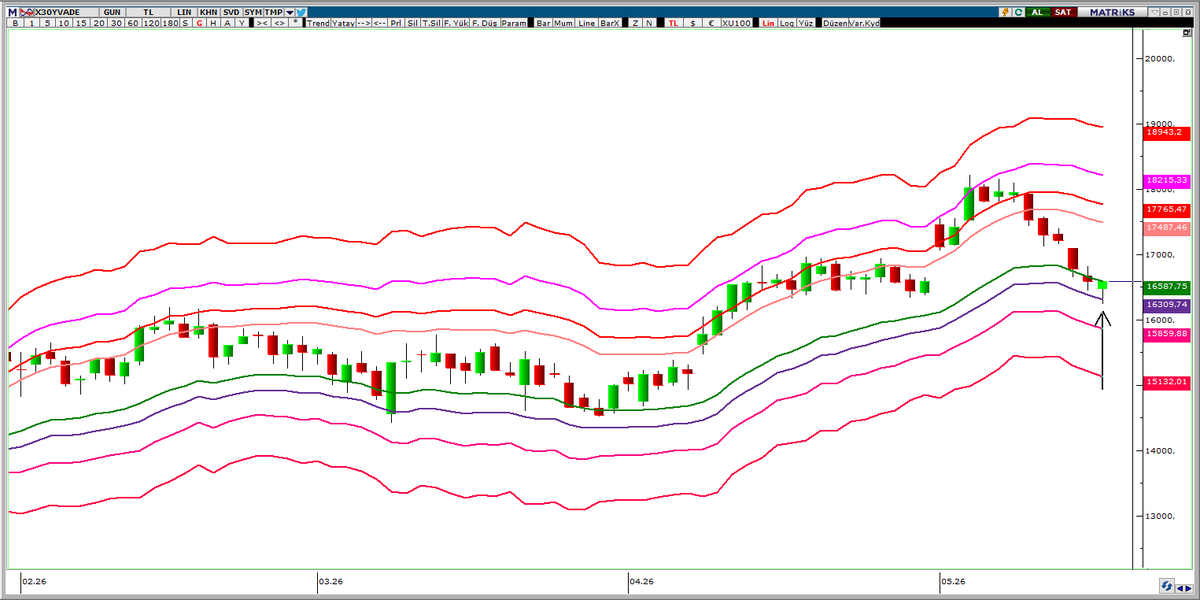Click the chart icon beside the M logo
Image resolution: width=1200 pixels, height=600 pixels.
point(27,12)
